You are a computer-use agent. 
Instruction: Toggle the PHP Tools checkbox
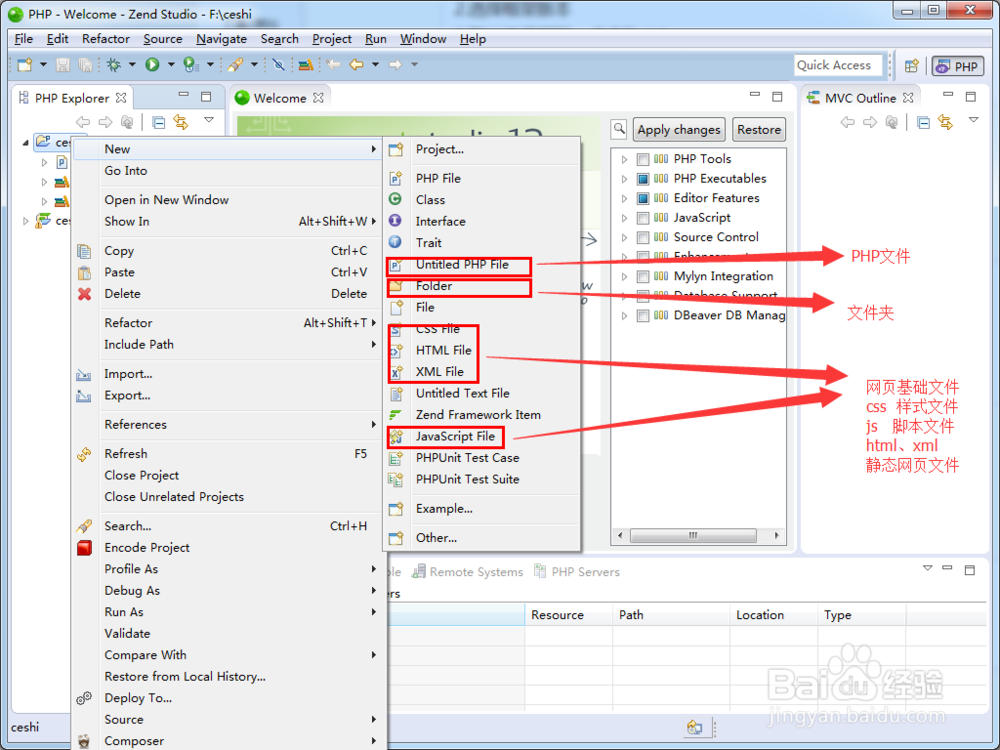643,159
